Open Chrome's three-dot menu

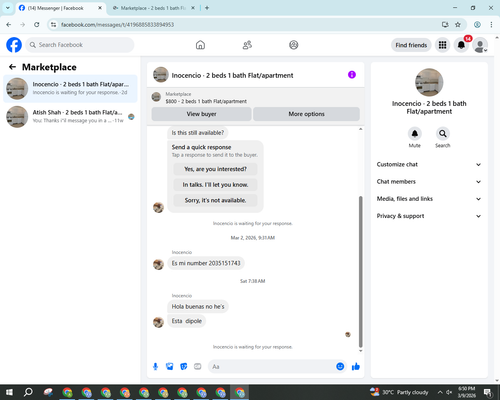coord(491,25)
